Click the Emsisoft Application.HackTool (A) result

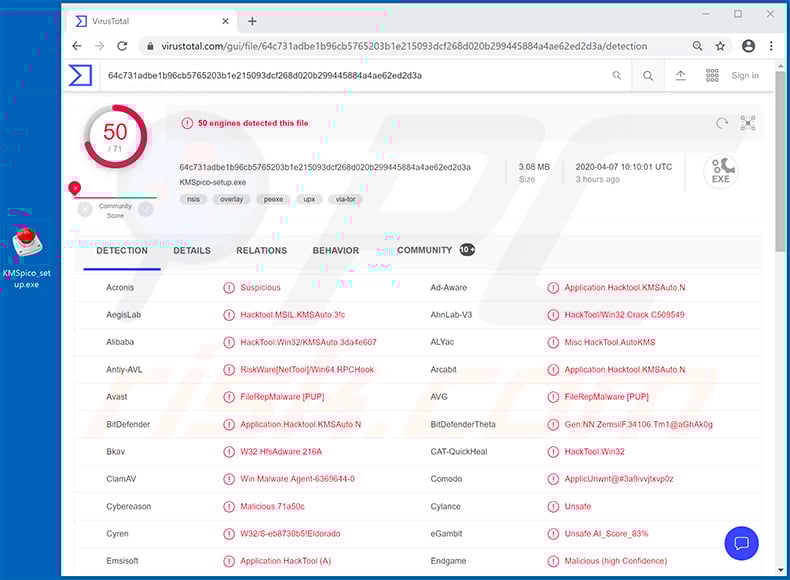[x=286, y=561]
